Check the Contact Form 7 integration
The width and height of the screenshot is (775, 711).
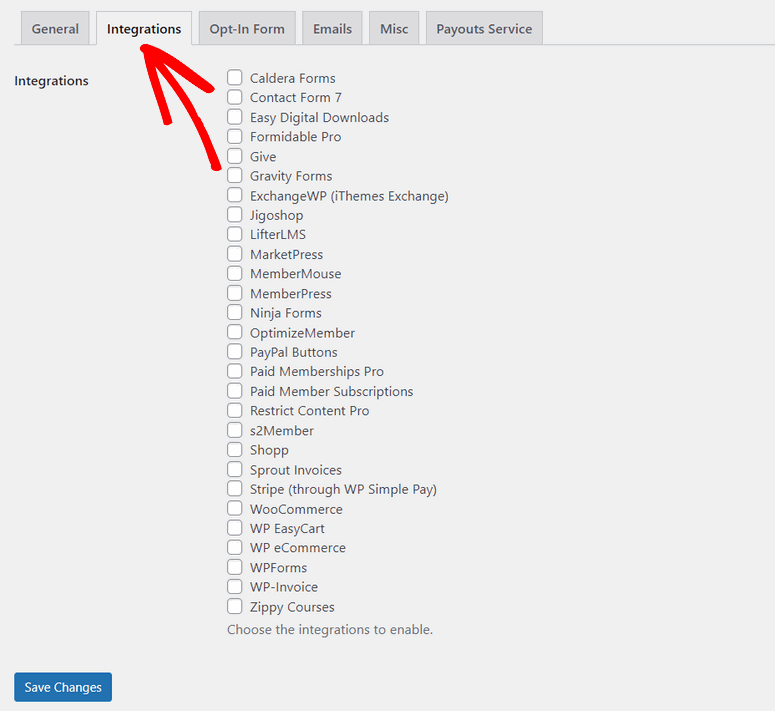click(235, 97)
